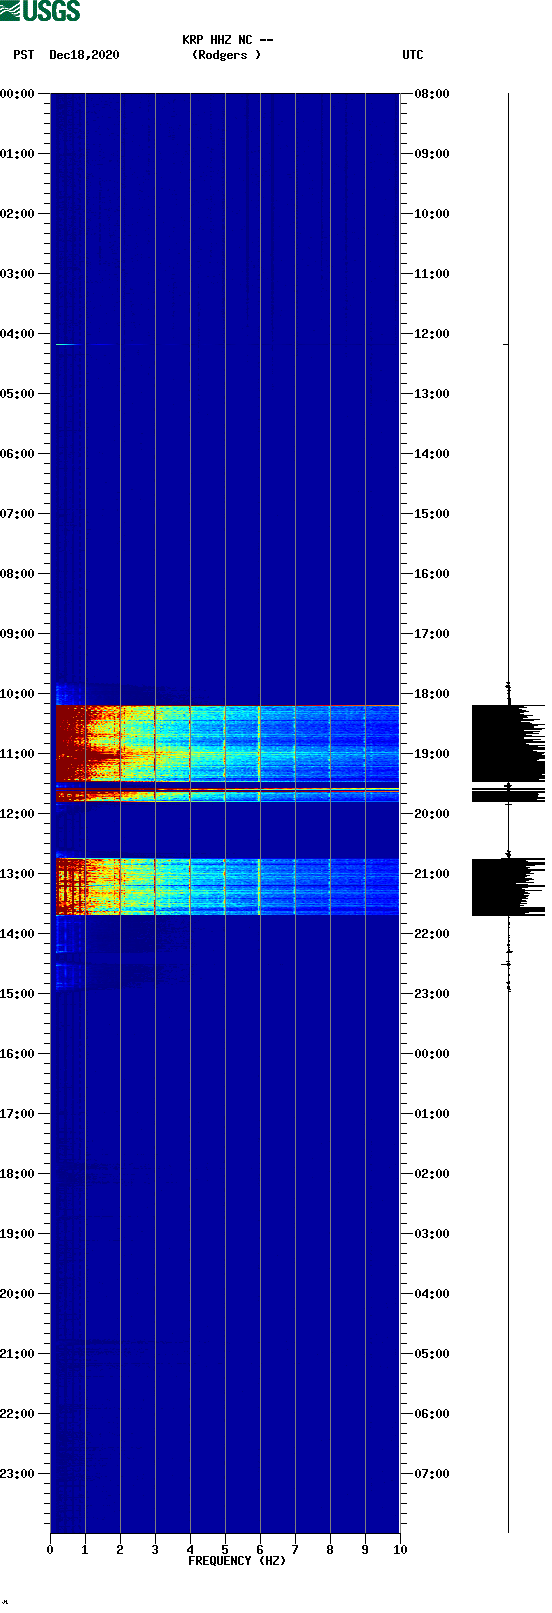The width and height of the screenshot is (552, 1613).
Task: Click the '11:00' PST time label
Action: pyautogui.click(x=18, y=754)
